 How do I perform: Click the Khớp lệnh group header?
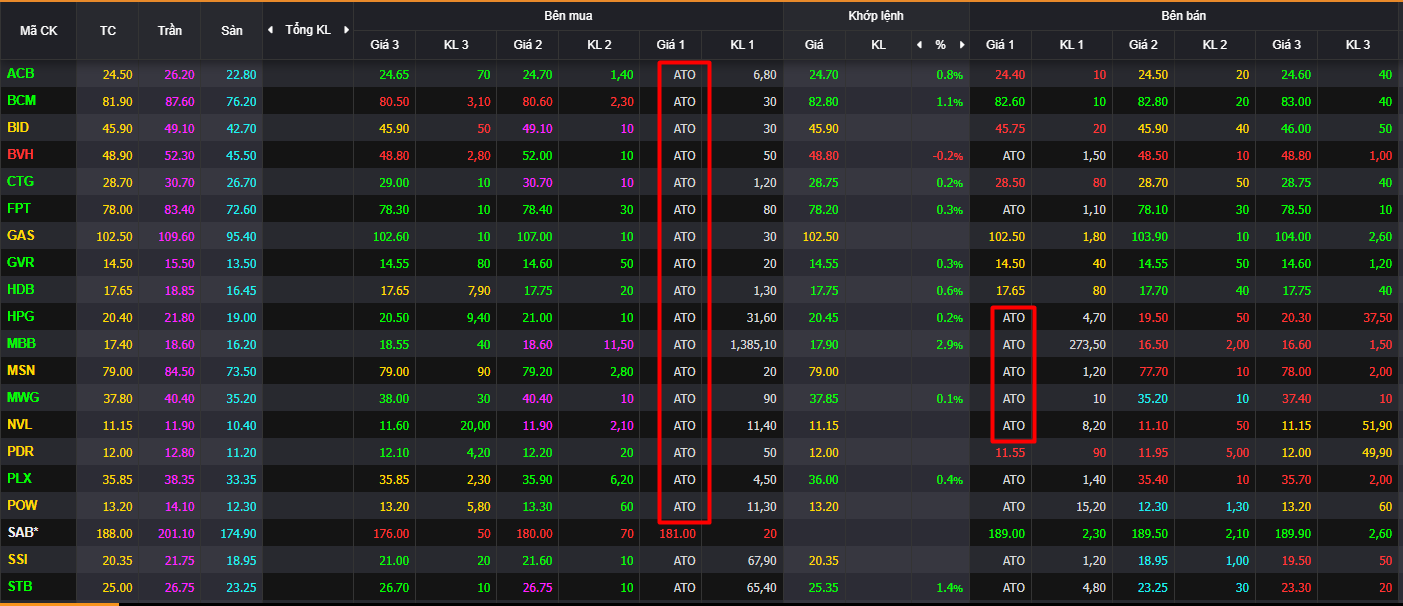876,16
